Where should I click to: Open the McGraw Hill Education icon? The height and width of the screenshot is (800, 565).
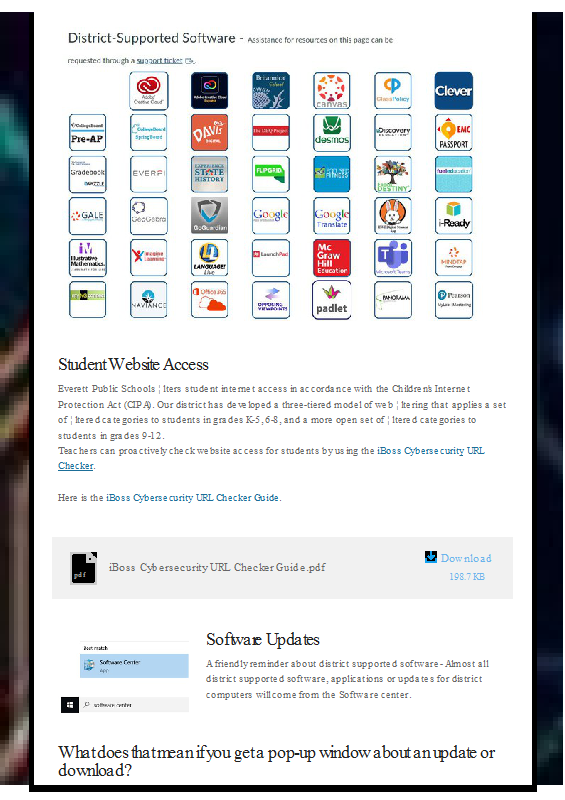332,258
